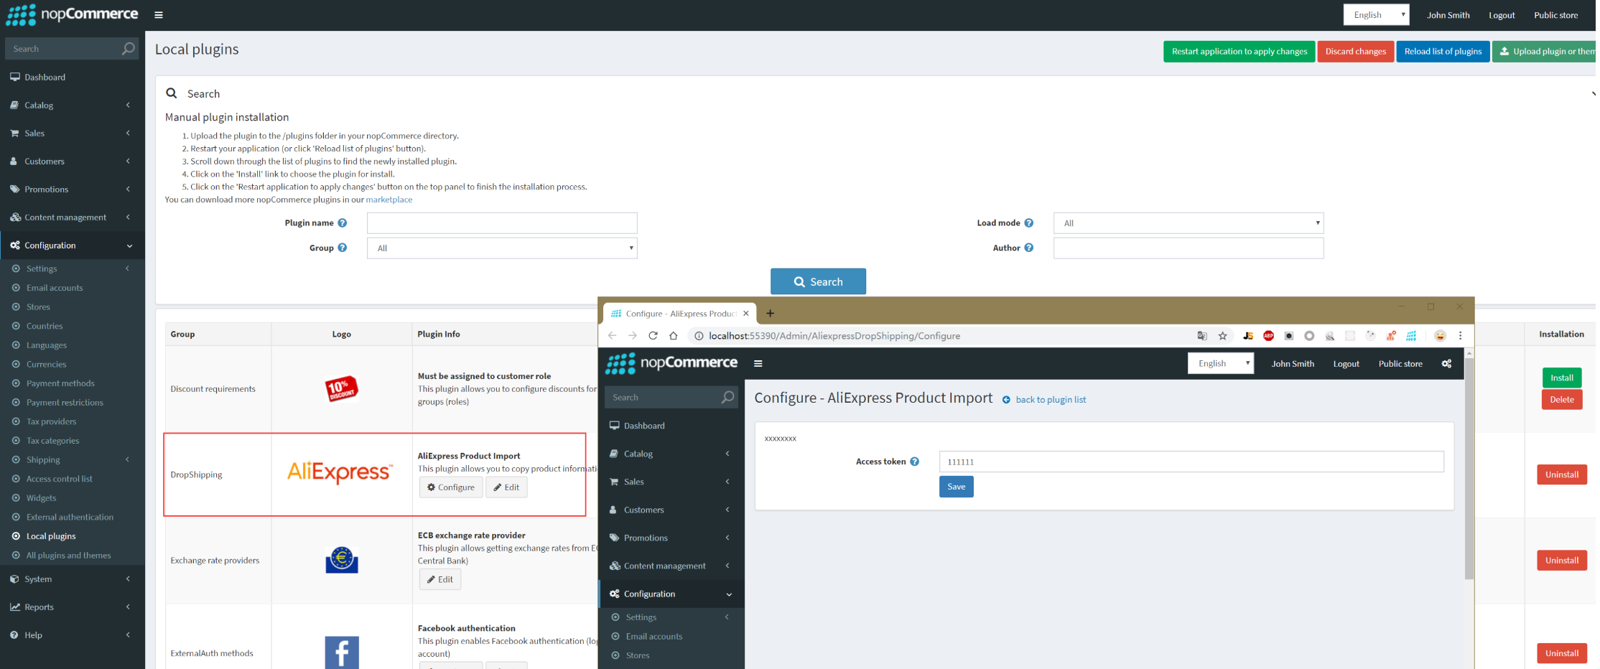Click the JS extension icon in browser toolbar
The width and height of the screenshot is (1600, 669).
1248,336
